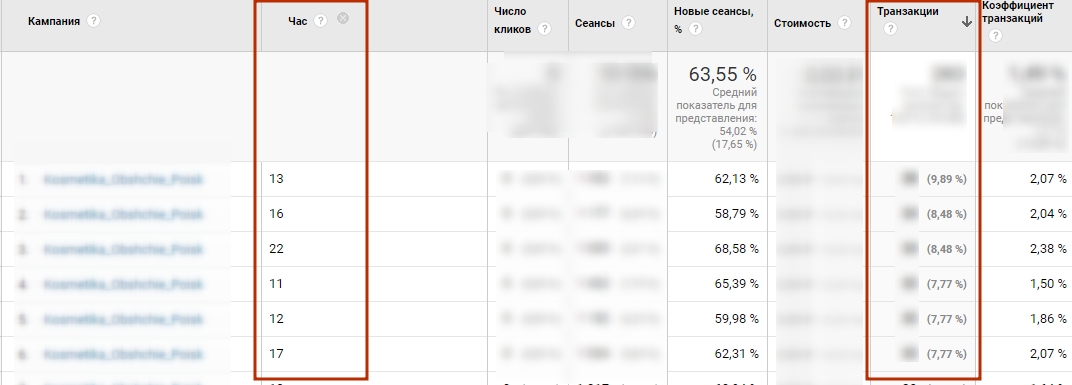Sort by Число кликов column header

513,21
